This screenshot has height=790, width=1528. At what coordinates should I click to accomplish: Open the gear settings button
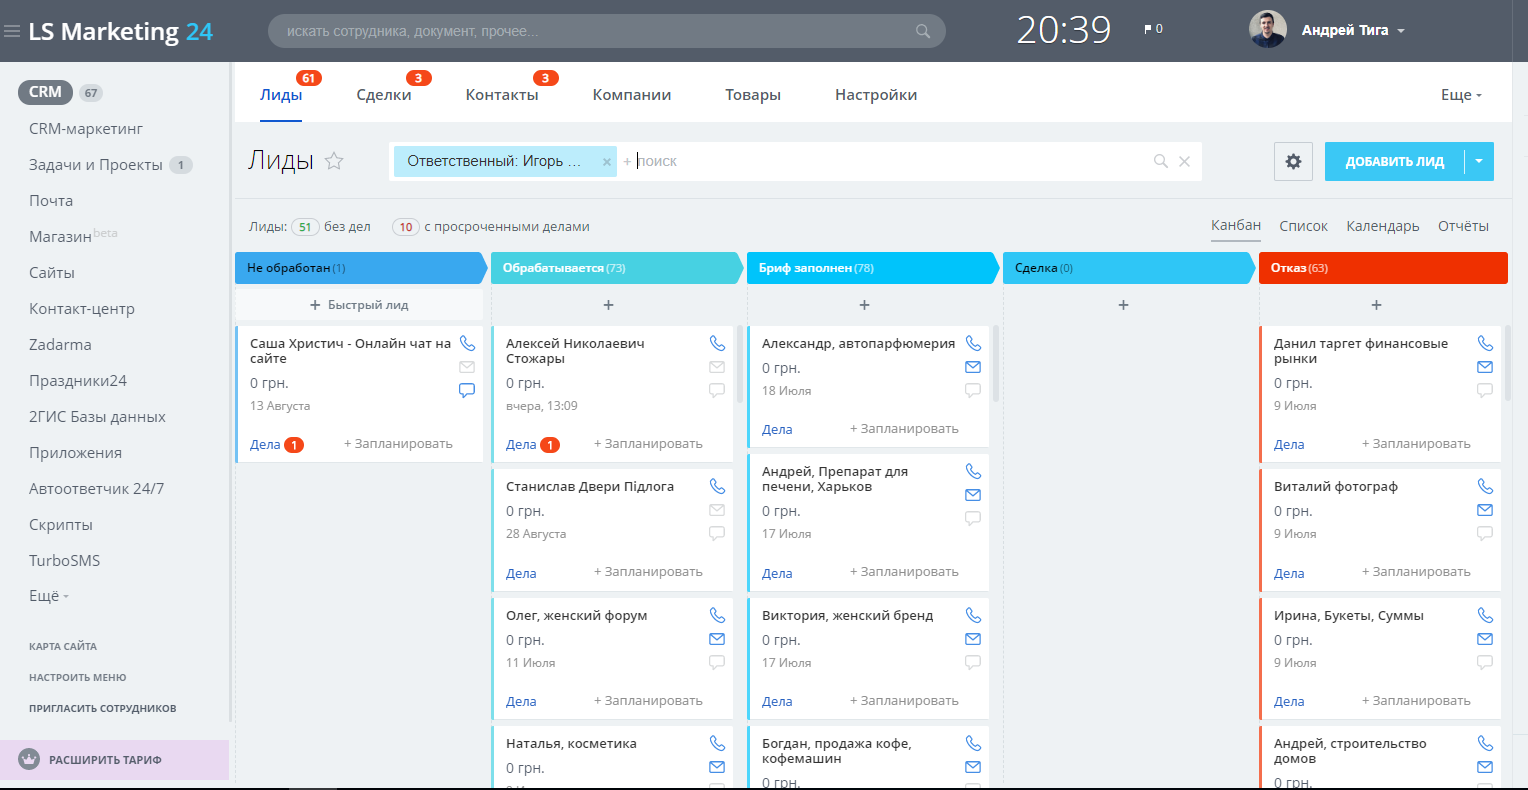point(1293,161)
